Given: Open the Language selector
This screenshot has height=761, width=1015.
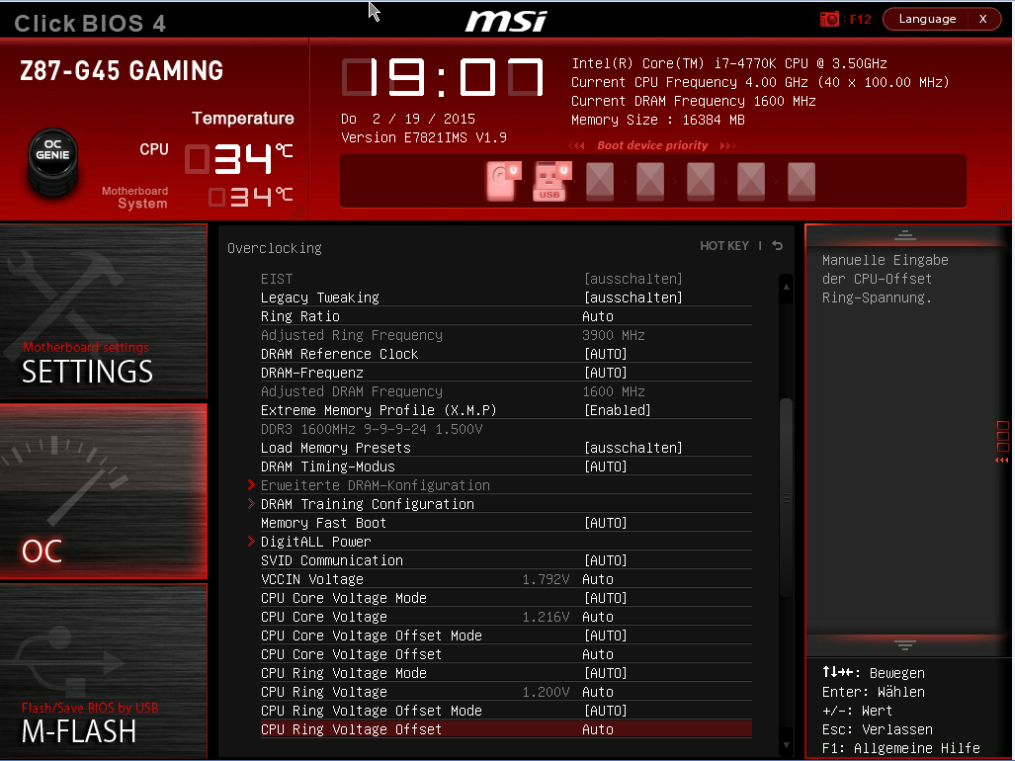Looking at the screenshot, I should pos(927,19).
